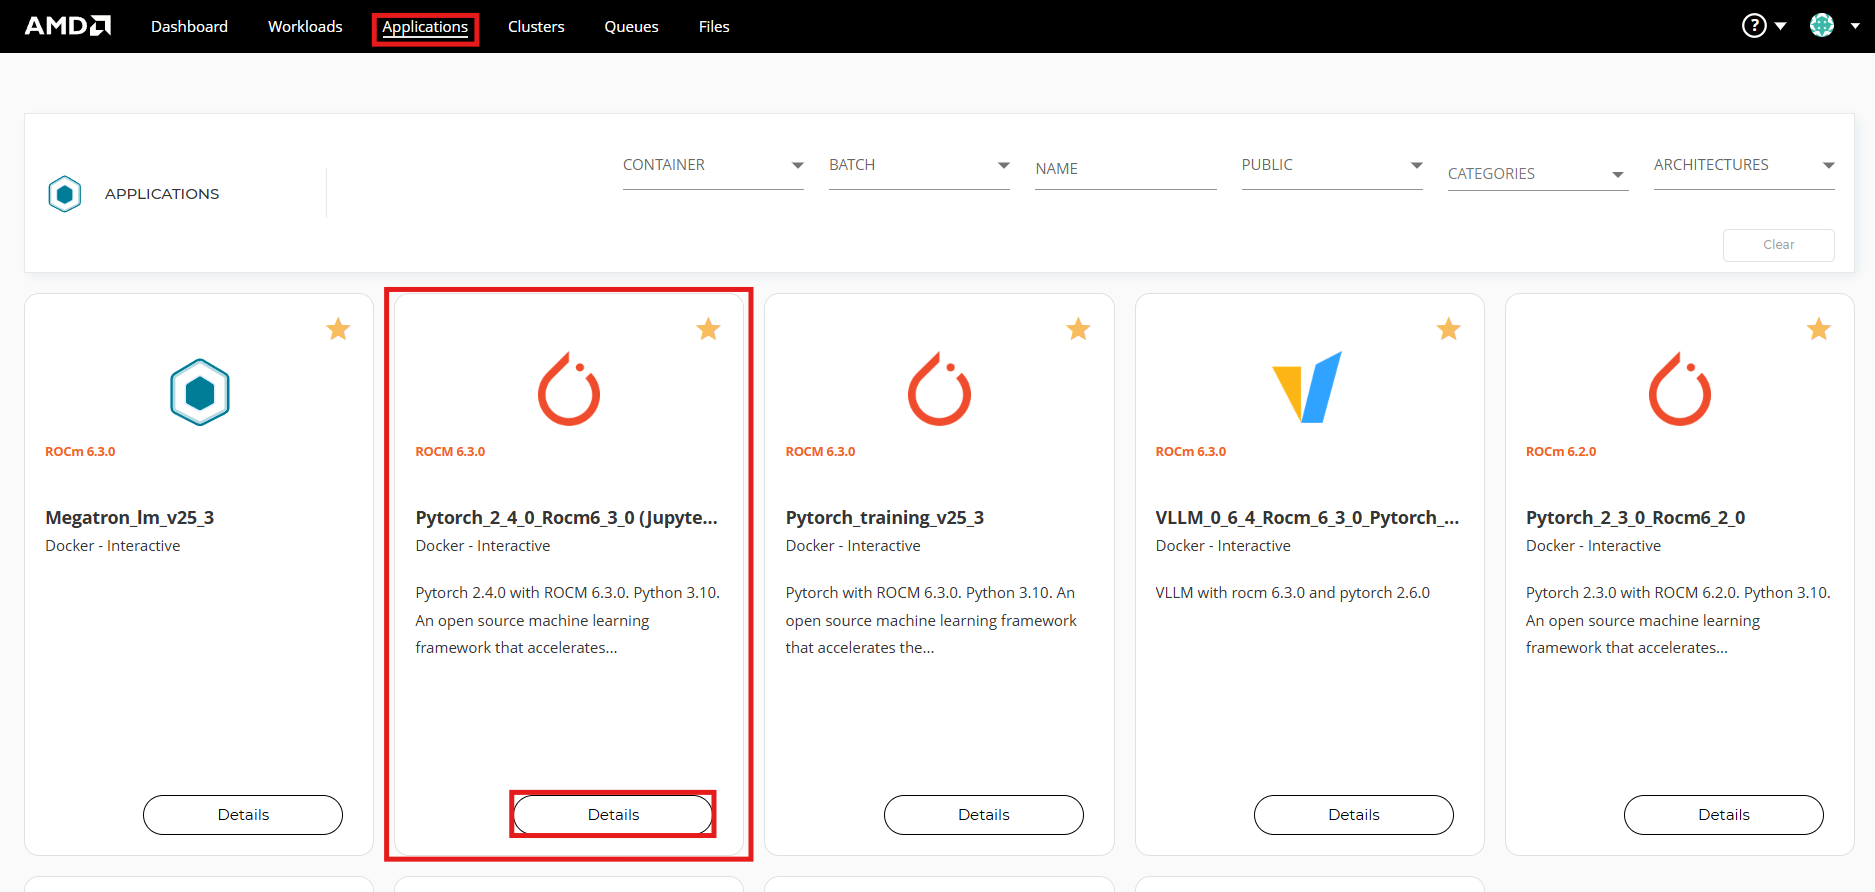Open Details for Pytorch_training_v25_3
The width and height of the screenshot is (1875, 892).
(984, 815)
